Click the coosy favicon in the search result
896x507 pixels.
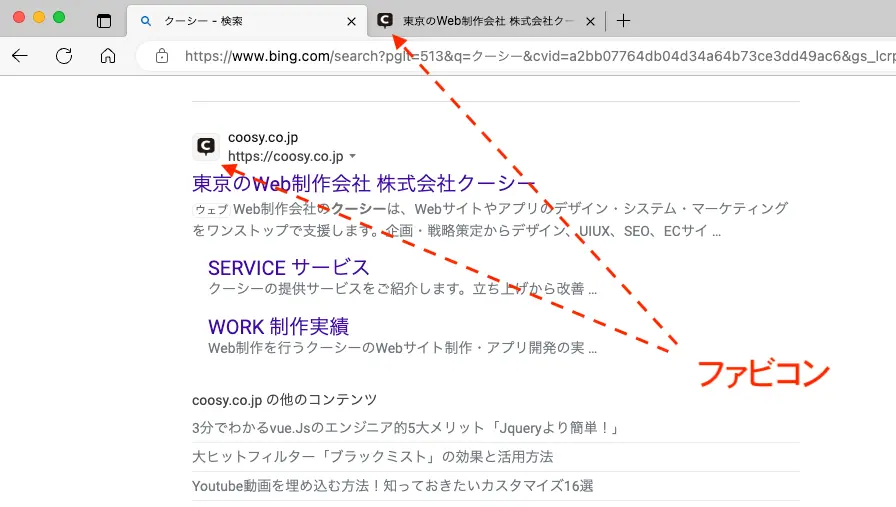tap(206, 146)
